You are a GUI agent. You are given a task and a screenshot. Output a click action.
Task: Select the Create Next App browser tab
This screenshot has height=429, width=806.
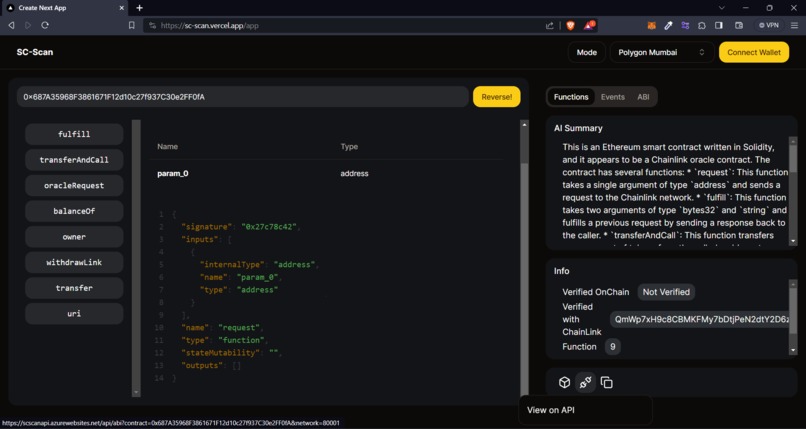[64, 8]
